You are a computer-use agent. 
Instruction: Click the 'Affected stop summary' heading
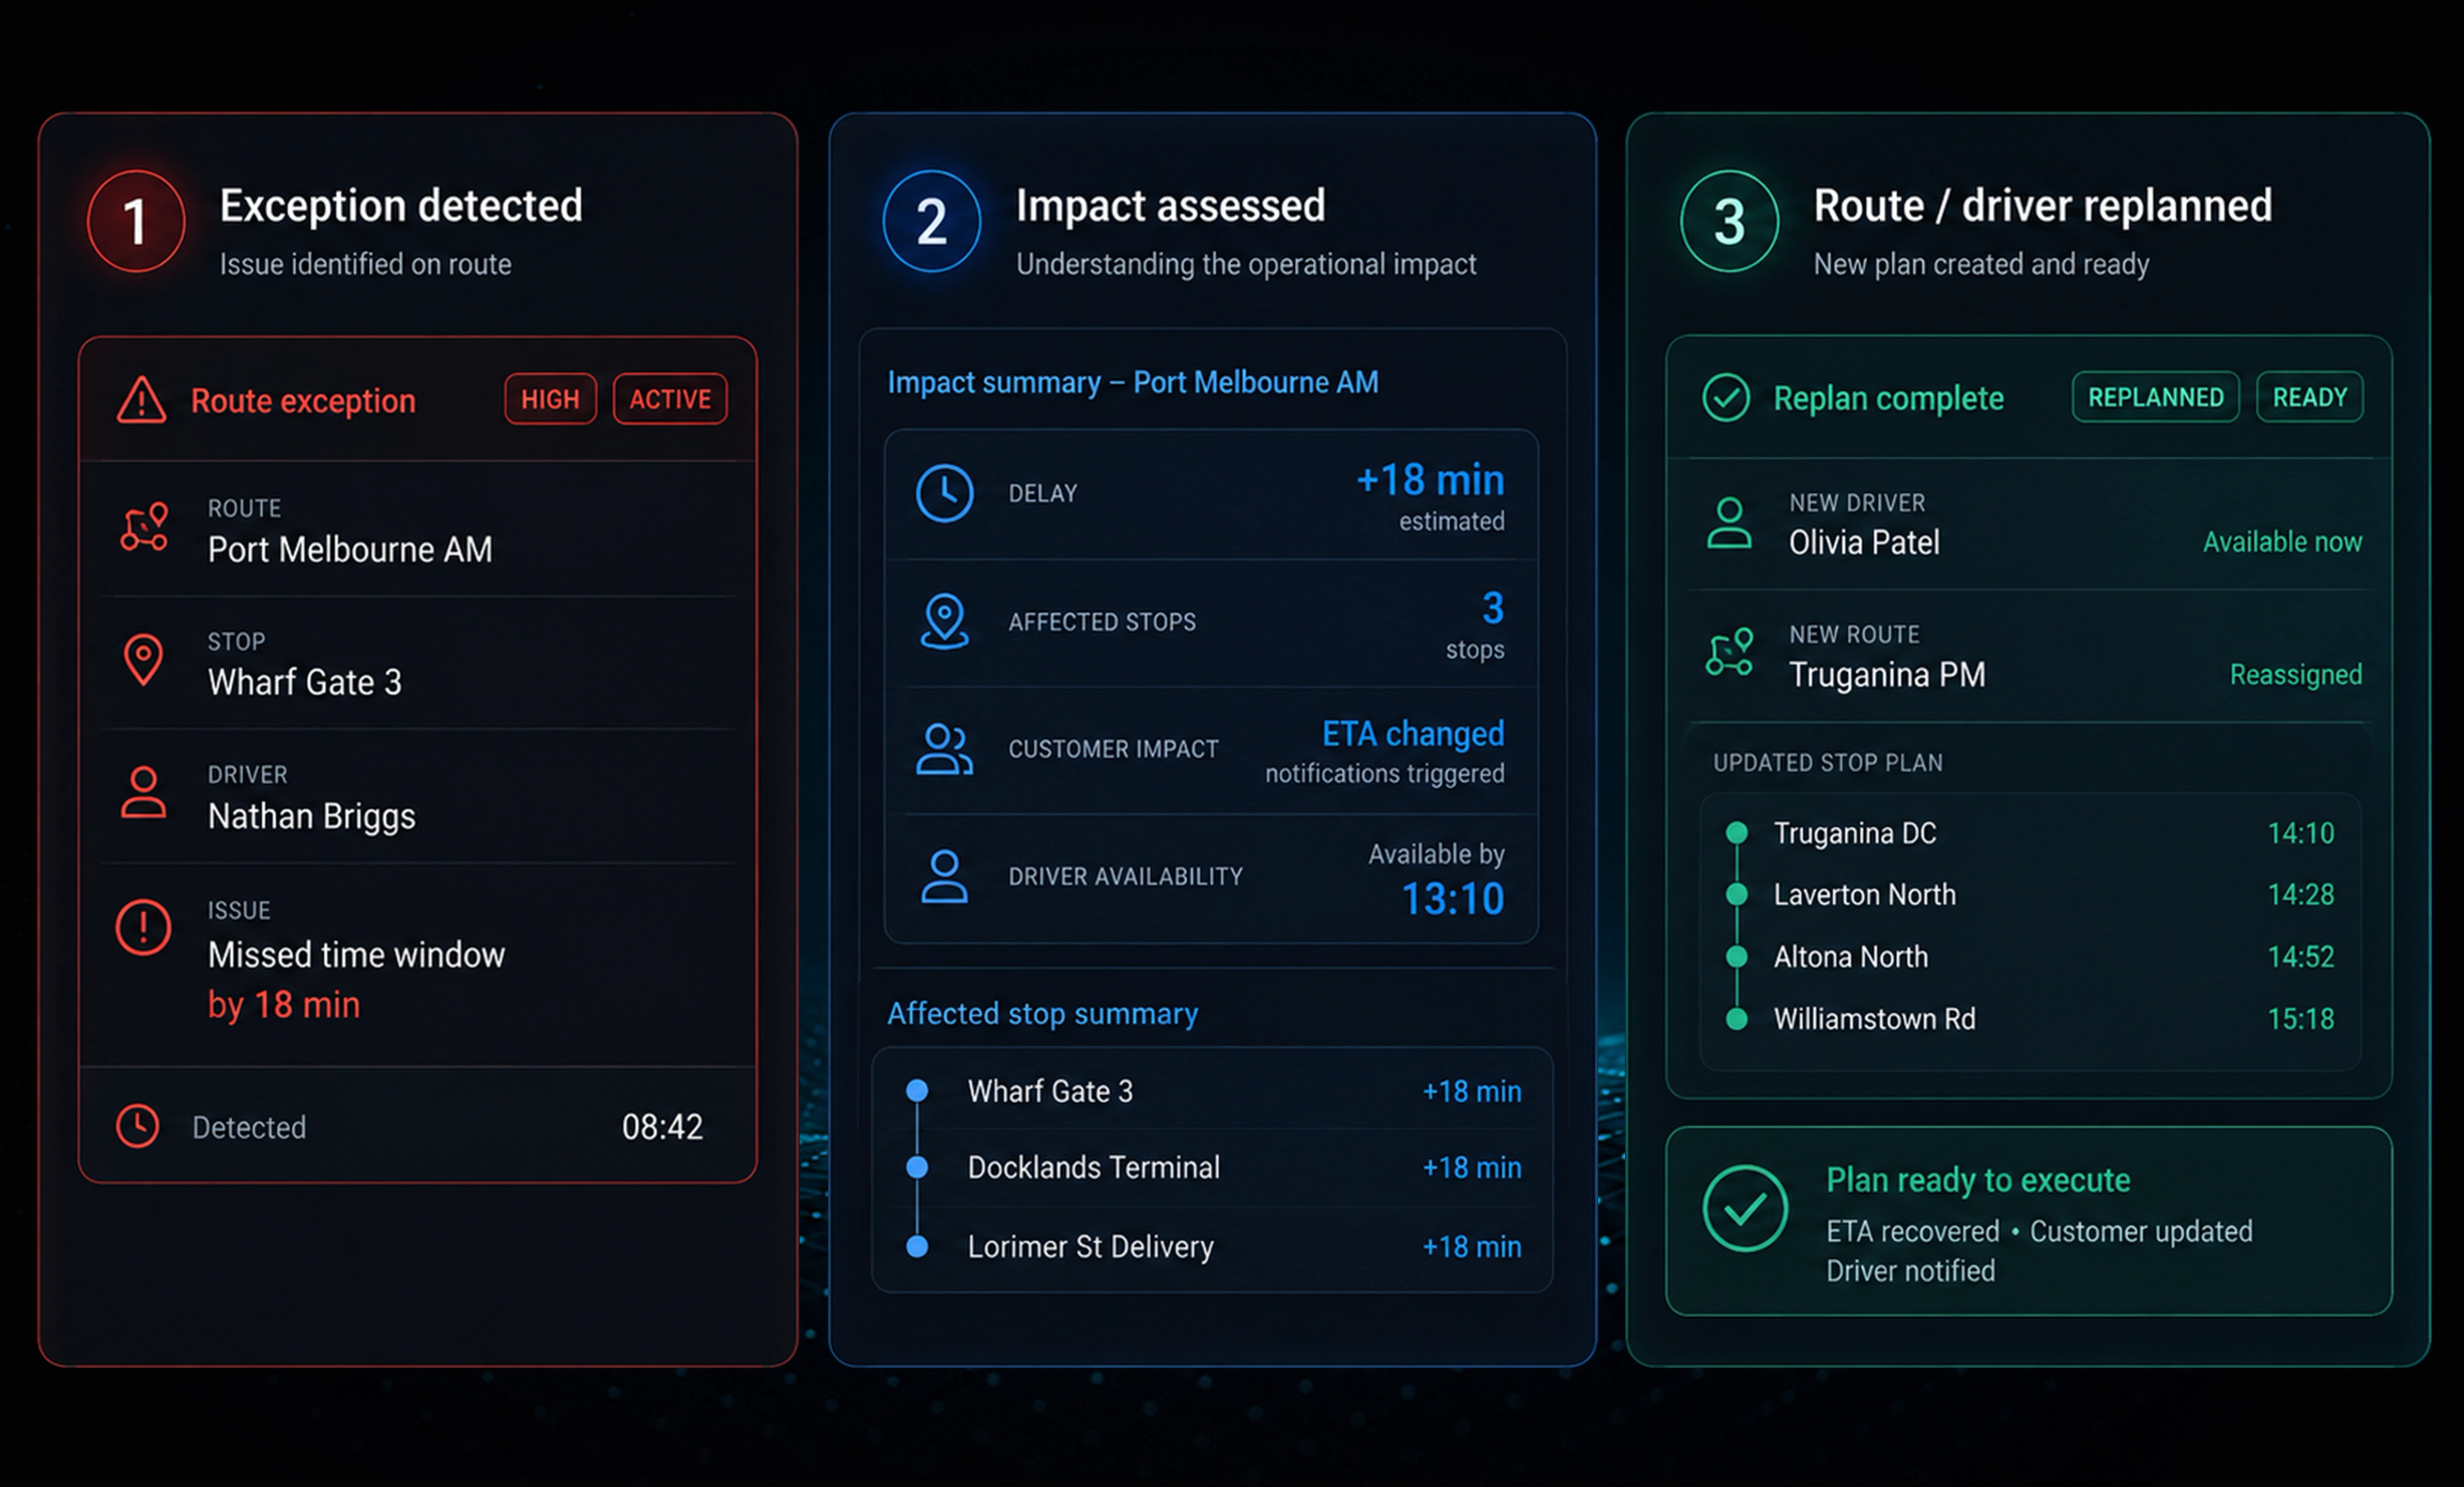pos(1042,1013)
